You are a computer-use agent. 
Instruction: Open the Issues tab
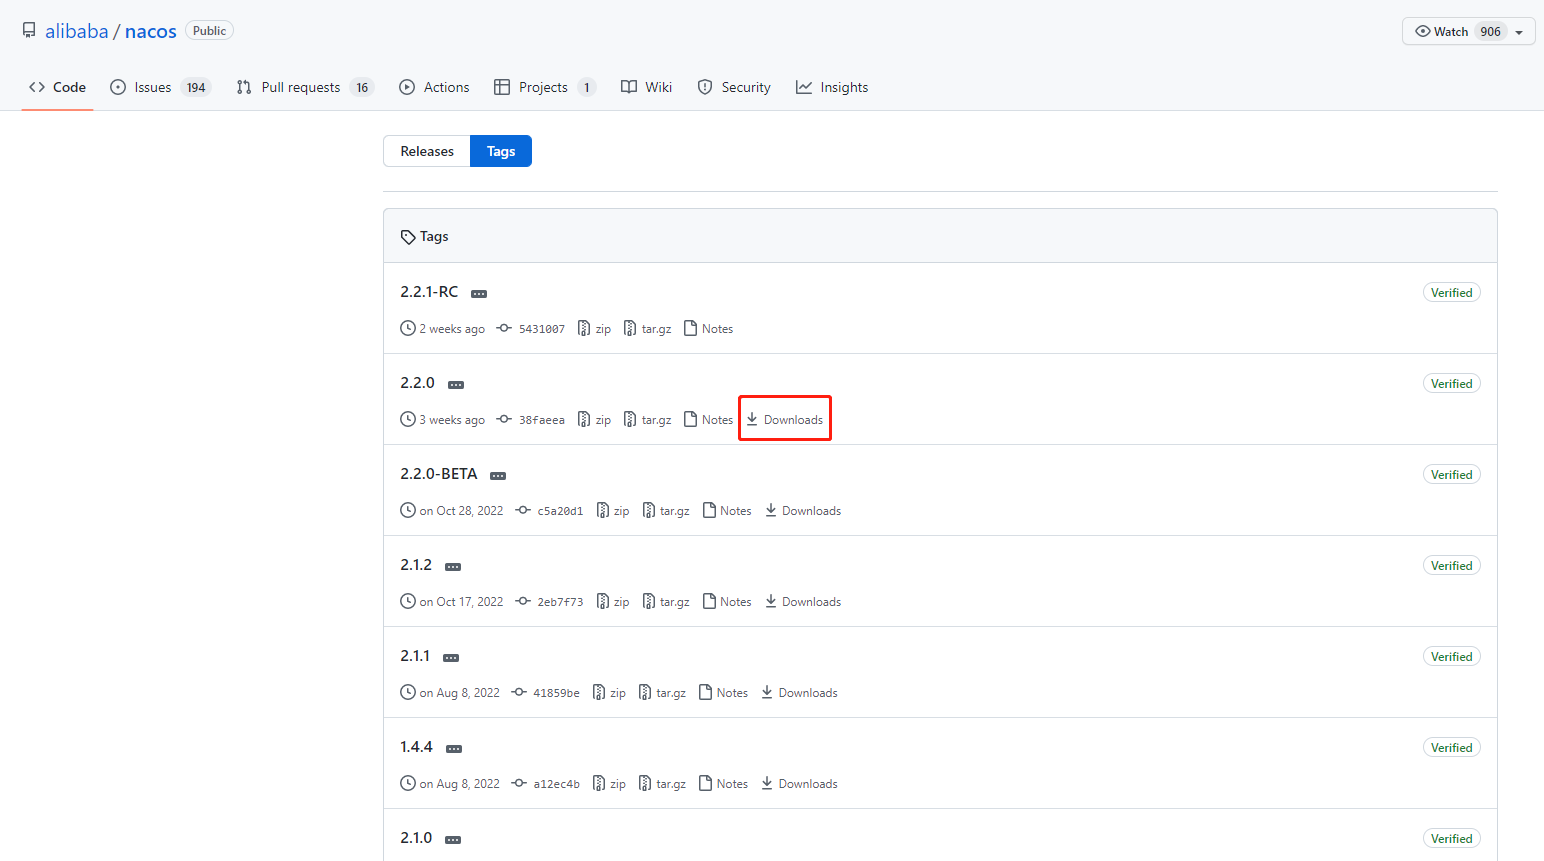(x=160, y=87)
